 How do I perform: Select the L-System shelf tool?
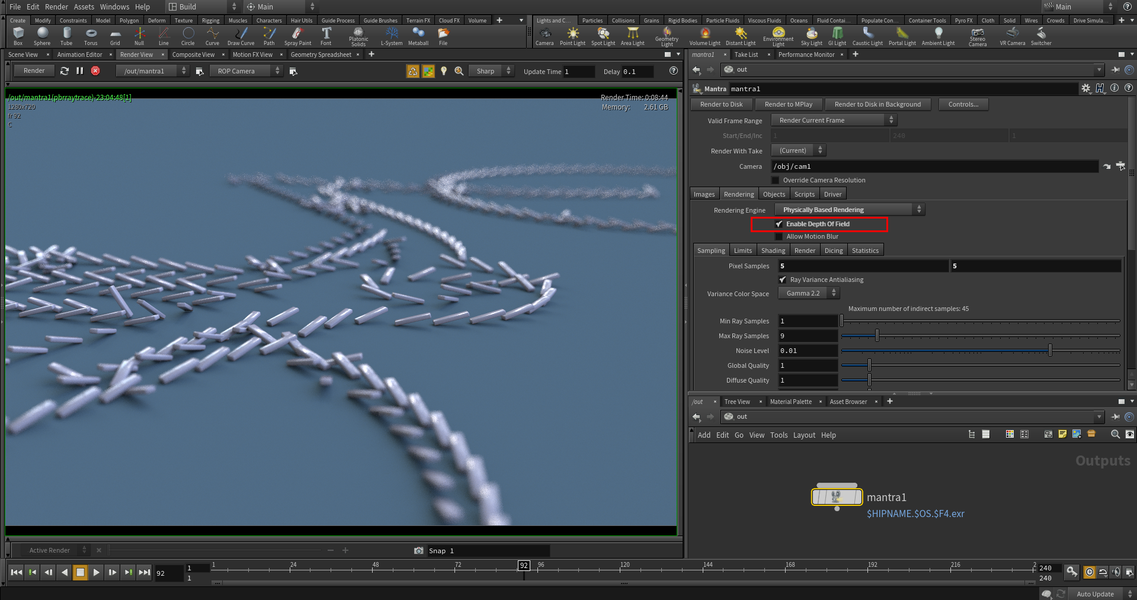click(392, 36)
